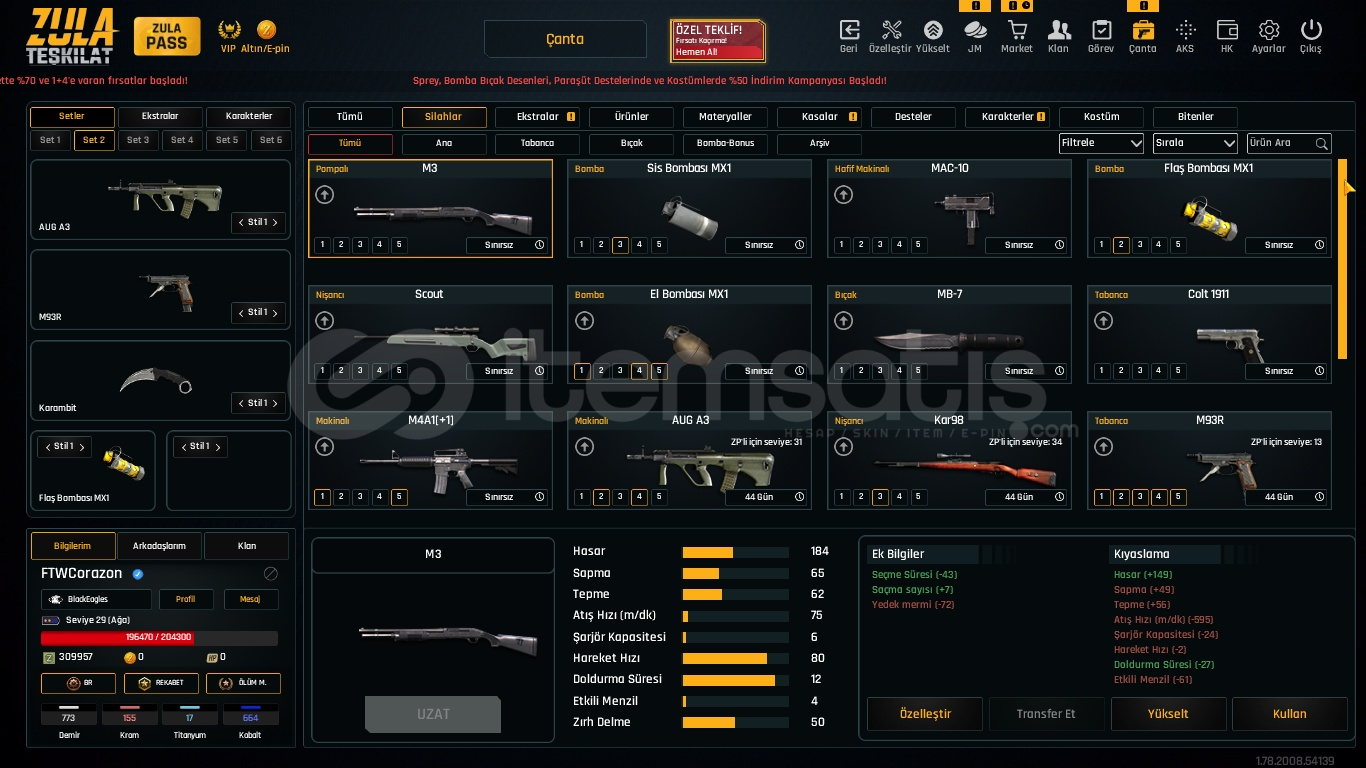
Task: Open the Özelleştir tools icon
Action: coord(891,30)
